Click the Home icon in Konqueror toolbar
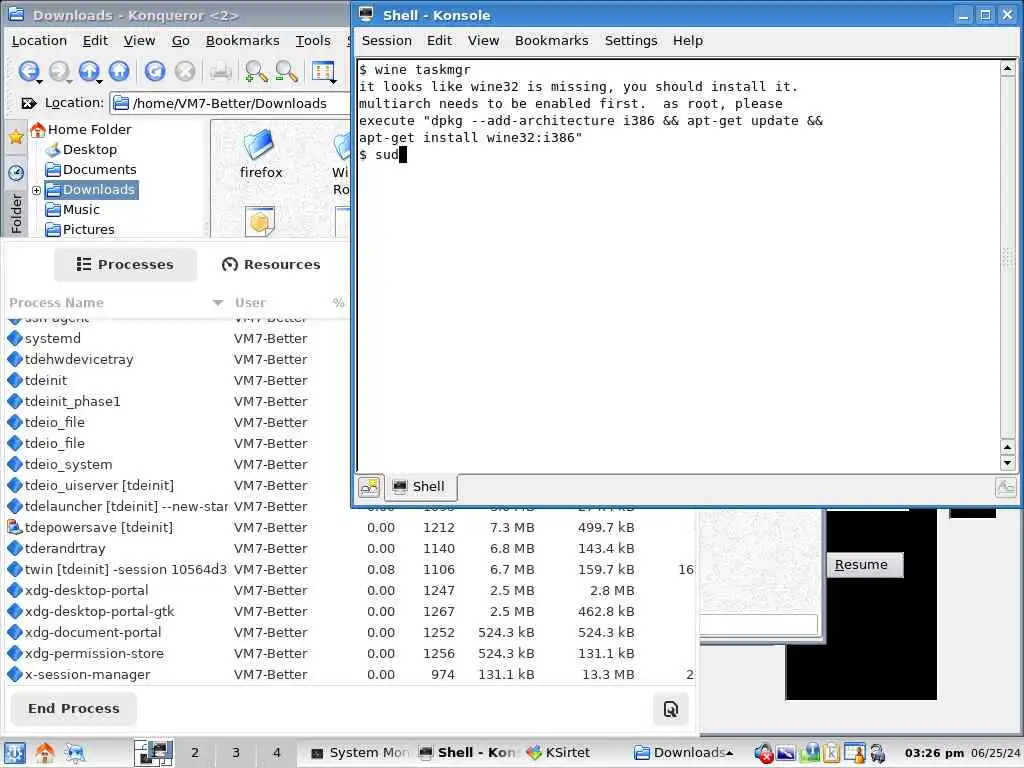 tap(119, 71)
